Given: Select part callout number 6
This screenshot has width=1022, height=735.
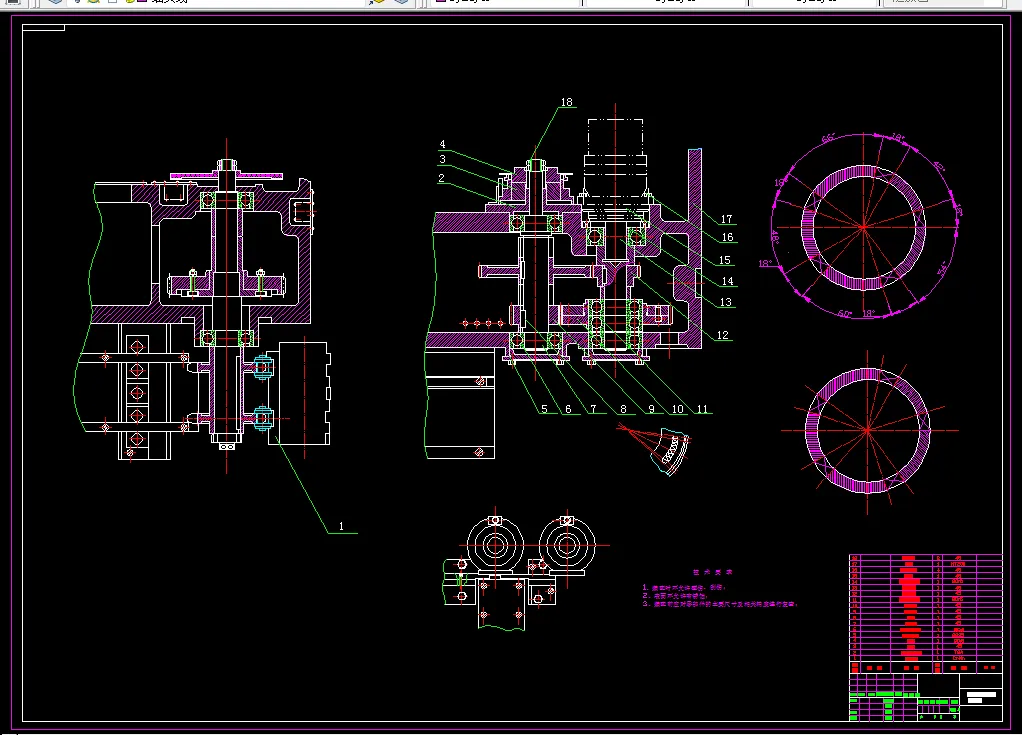Looking at the screenshot, I should (x=568, y=409).
